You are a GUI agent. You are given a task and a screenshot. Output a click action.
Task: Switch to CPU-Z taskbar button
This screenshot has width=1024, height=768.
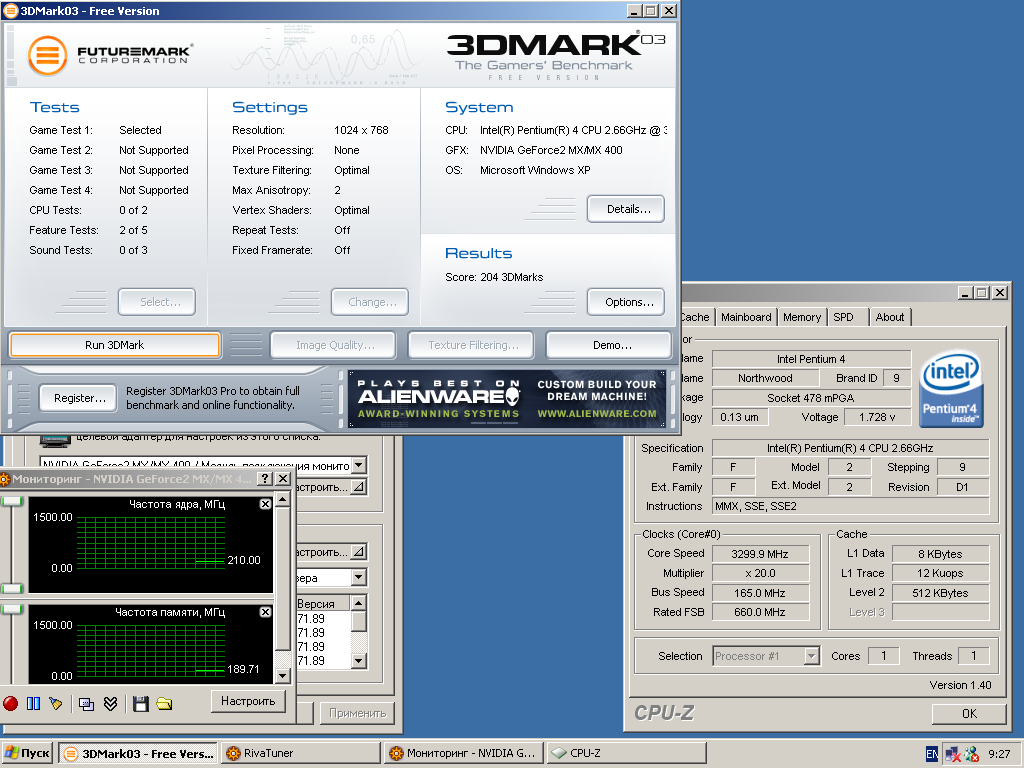pos(626,753)
